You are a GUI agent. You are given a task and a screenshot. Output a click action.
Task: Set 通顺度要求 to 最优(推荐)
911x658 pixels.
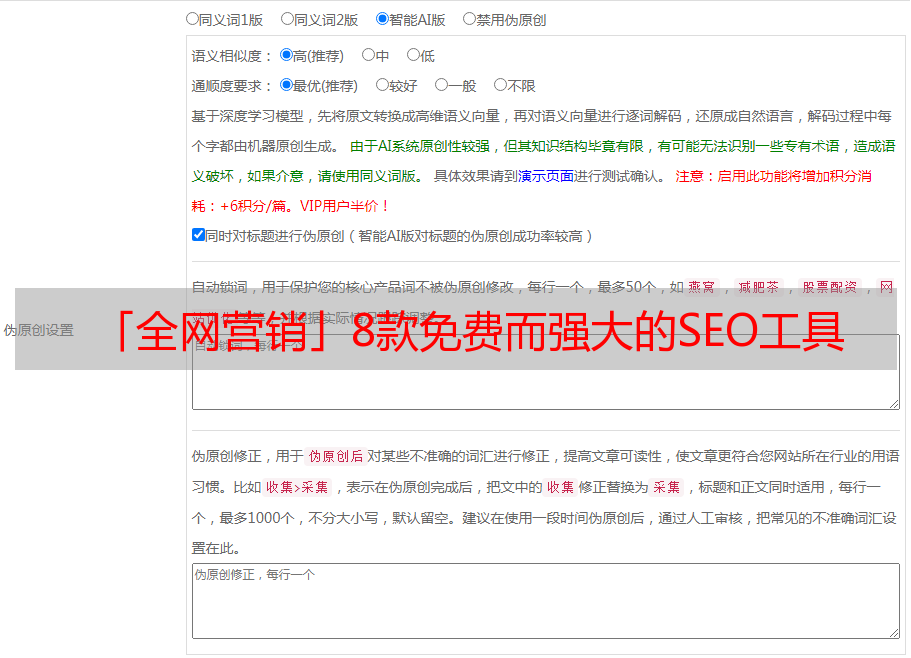(286, 85)
